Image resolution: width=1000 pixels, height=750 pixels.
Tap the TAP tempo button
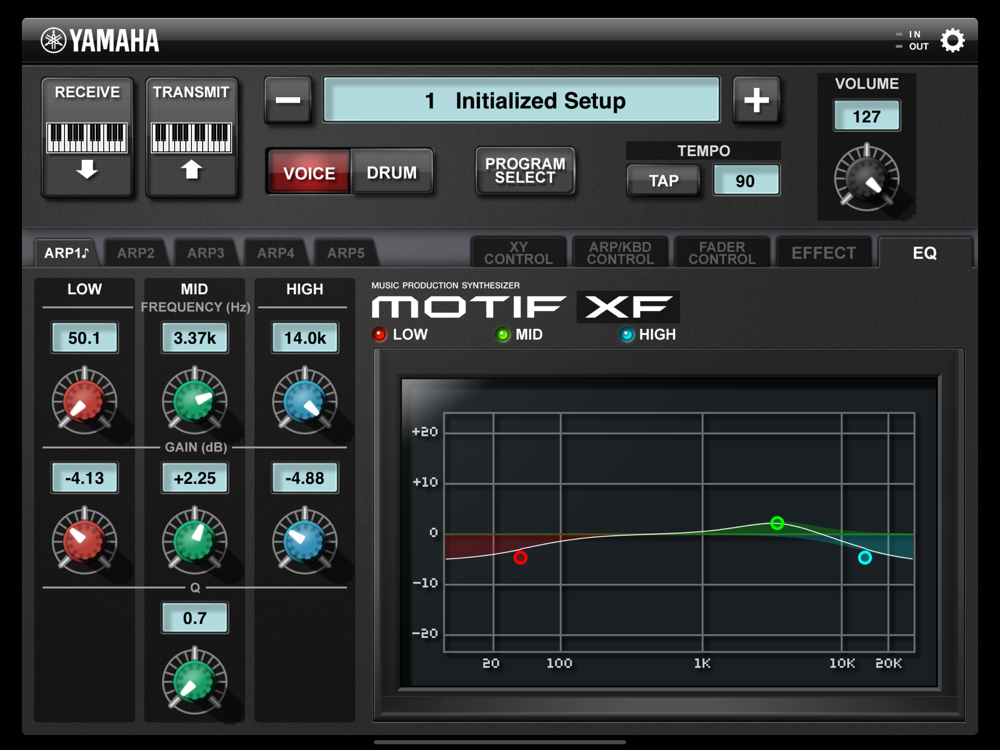(663, 180)
